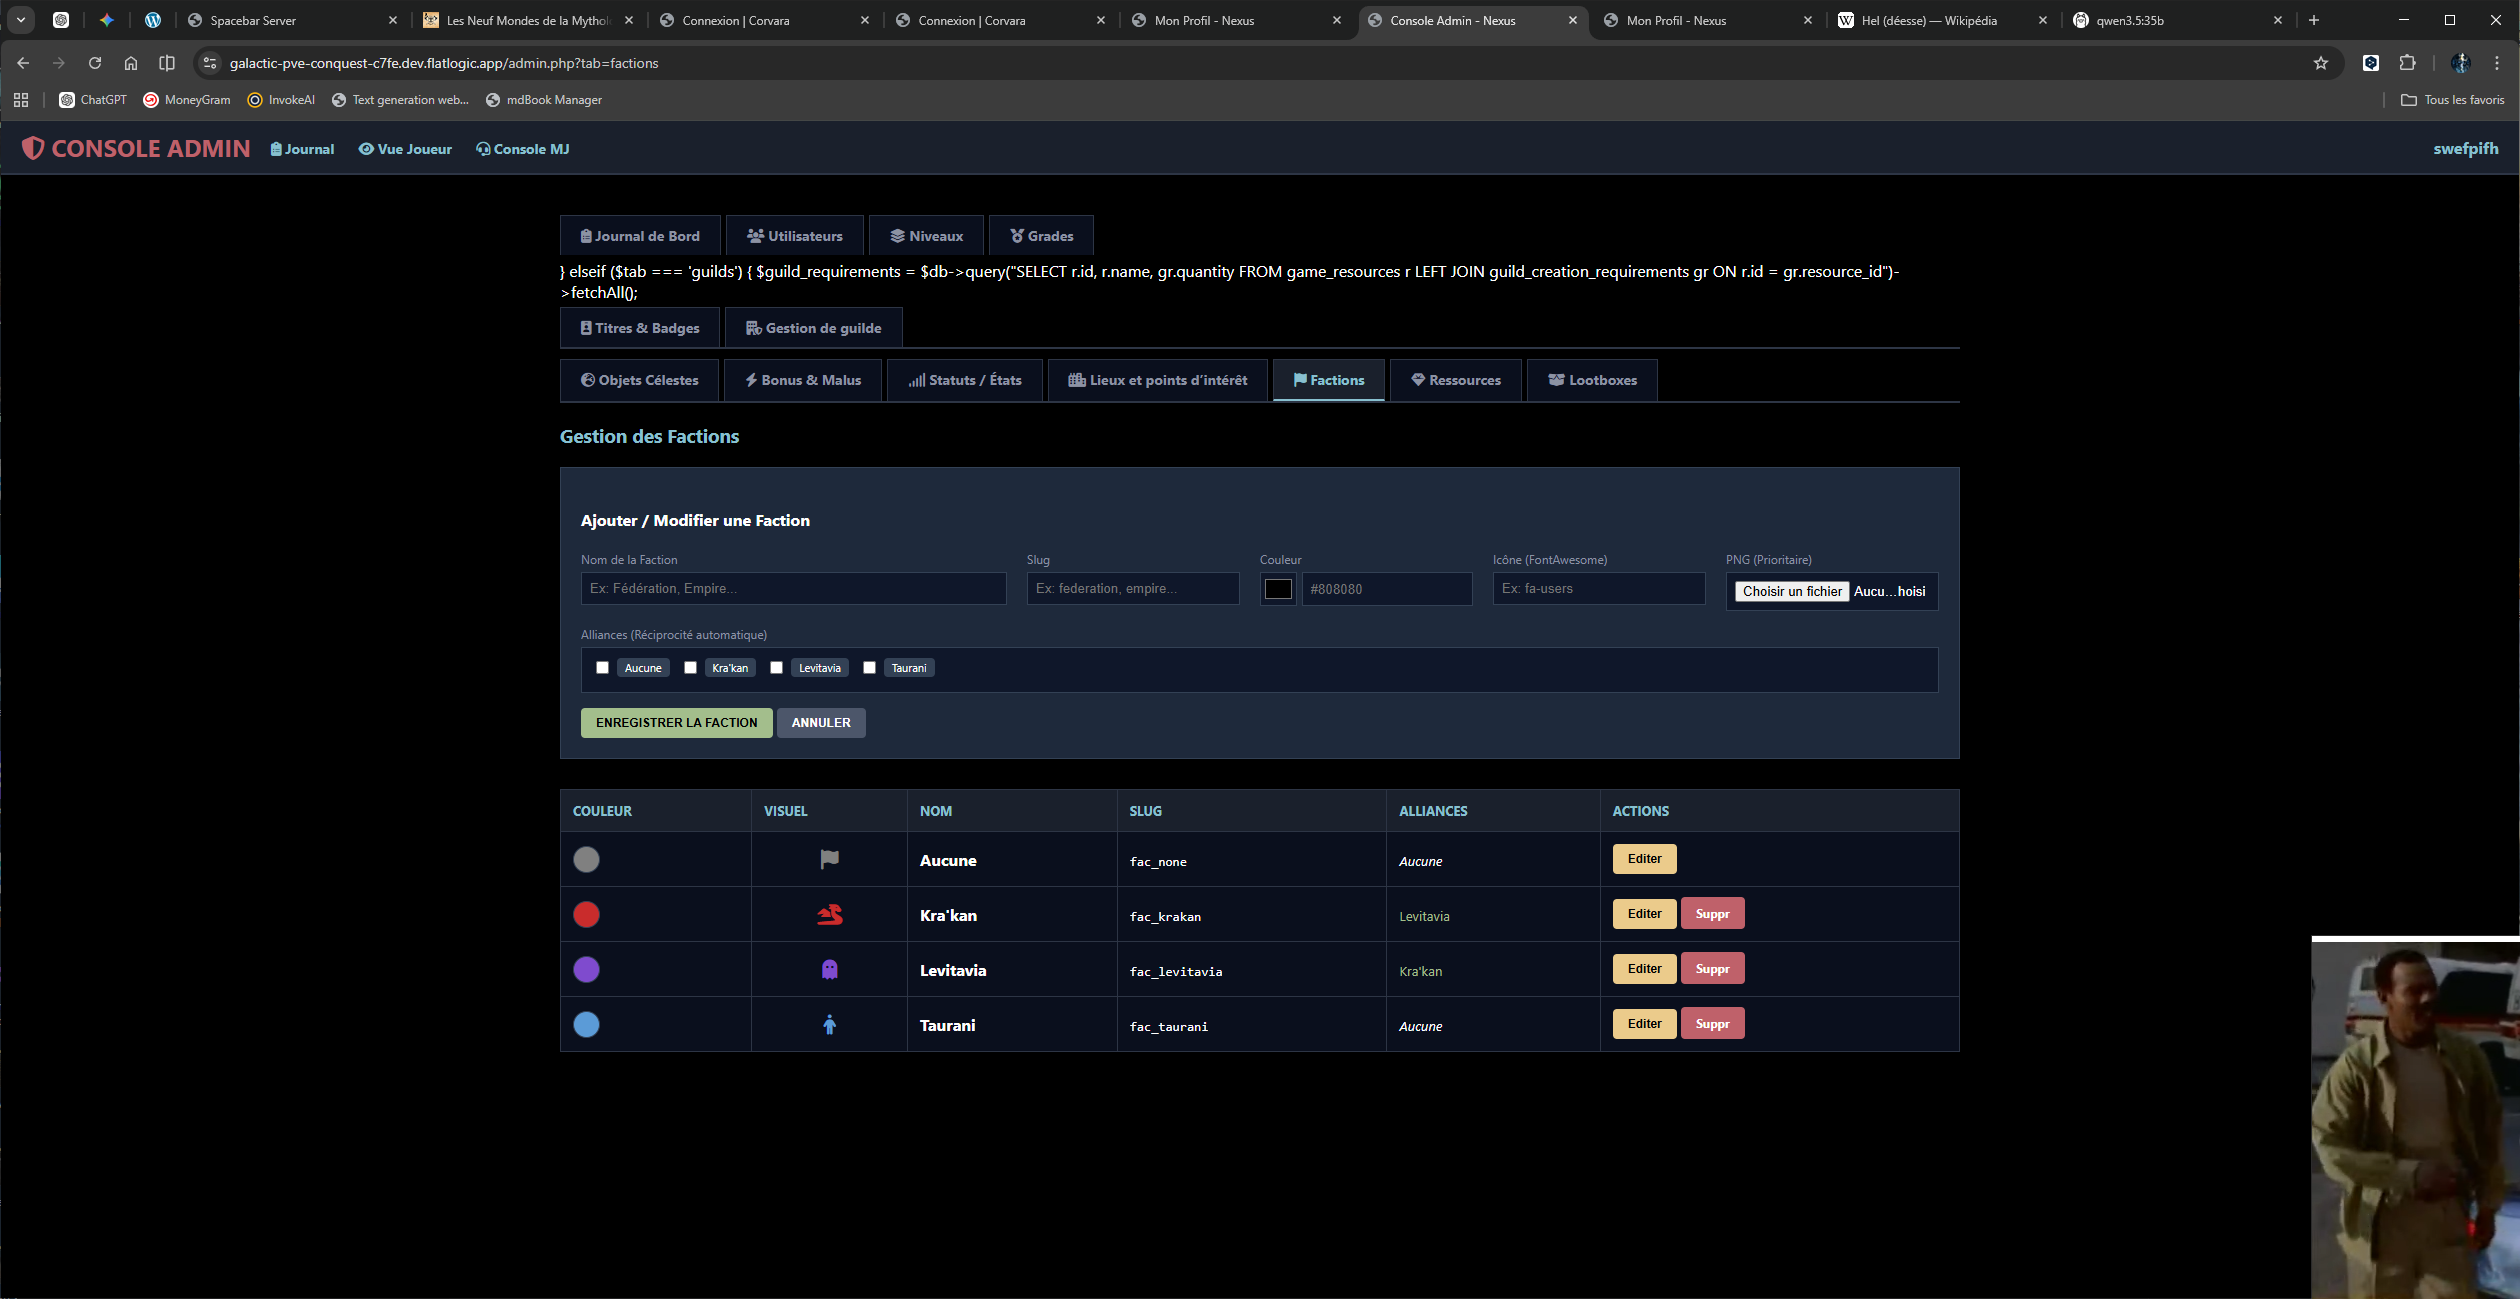Switch to the Ressources tab
2520x1299 pixels.
(x=1455, y=381)
